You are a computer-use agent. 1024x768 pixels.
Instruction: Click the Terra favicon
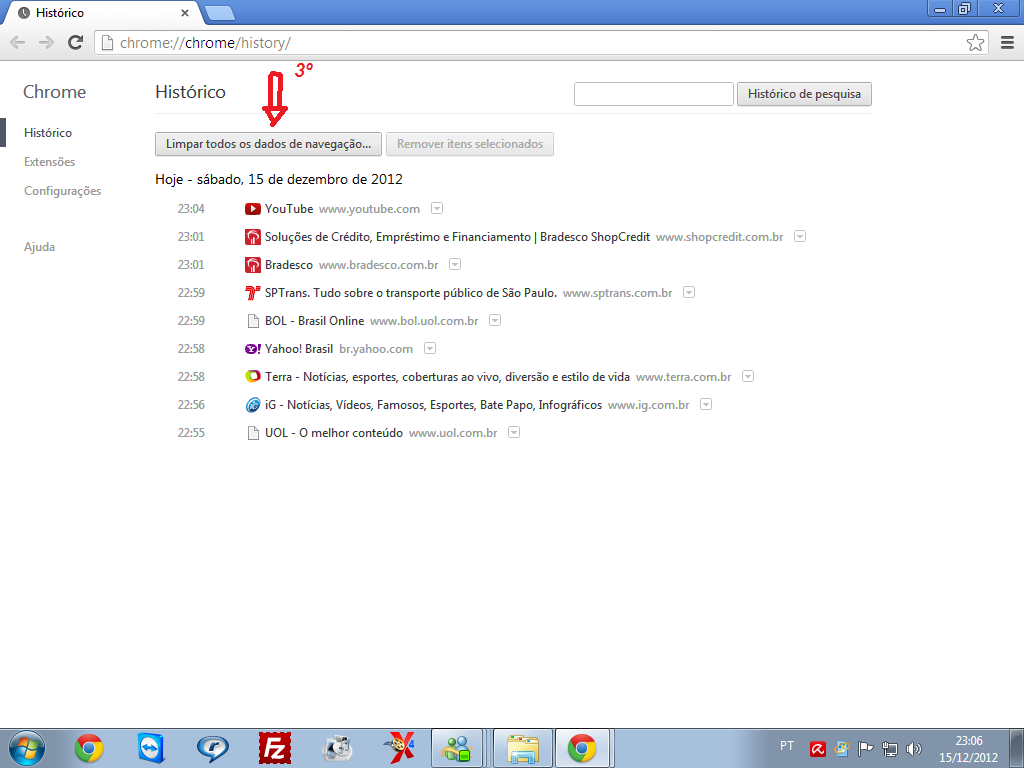(253, 377)
